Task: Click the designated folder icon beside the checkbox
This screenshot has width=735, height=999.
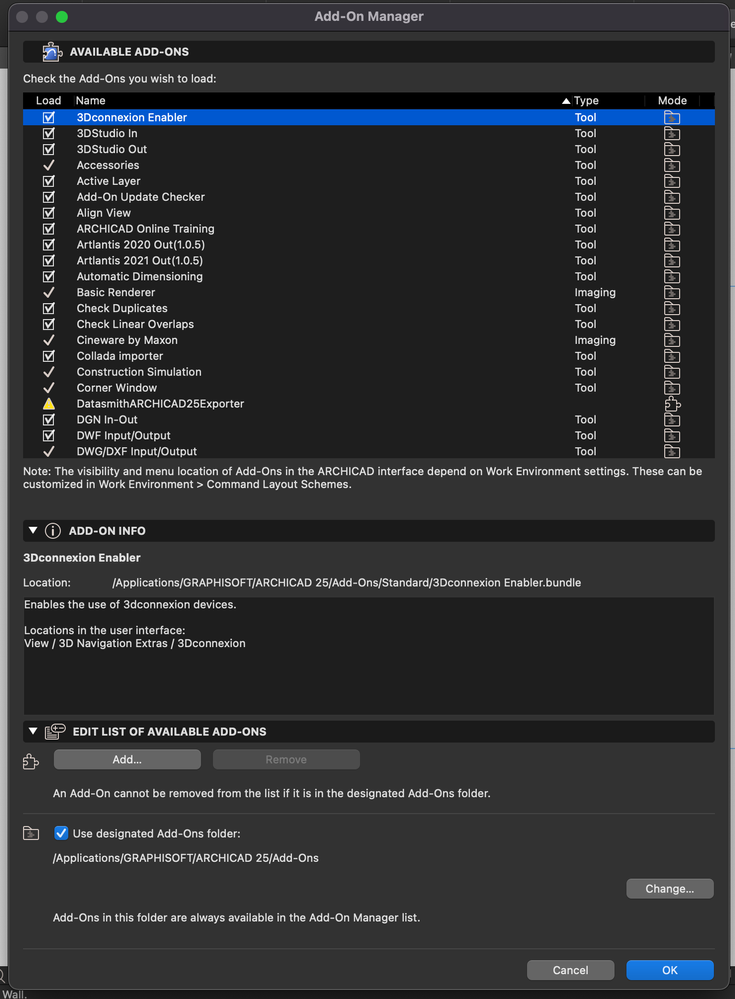Action: pos(31,834)
